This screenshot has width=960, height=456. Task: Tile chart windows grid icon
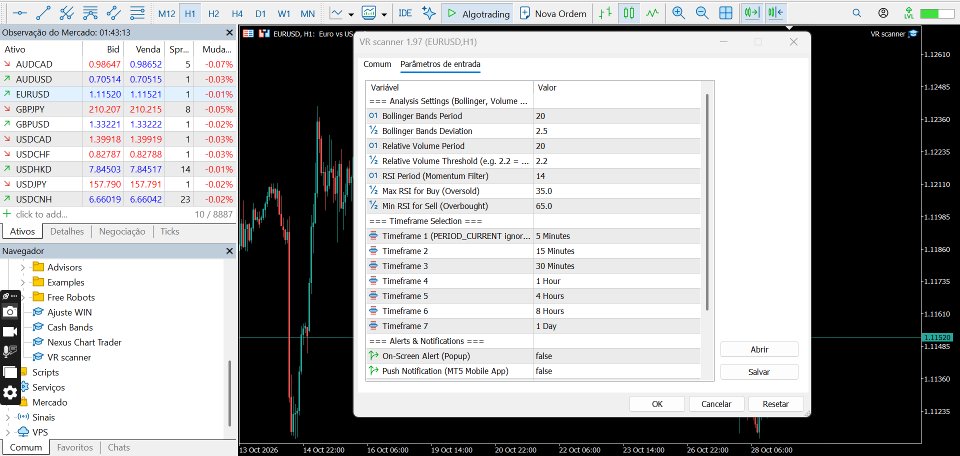[x=726, y=13]
